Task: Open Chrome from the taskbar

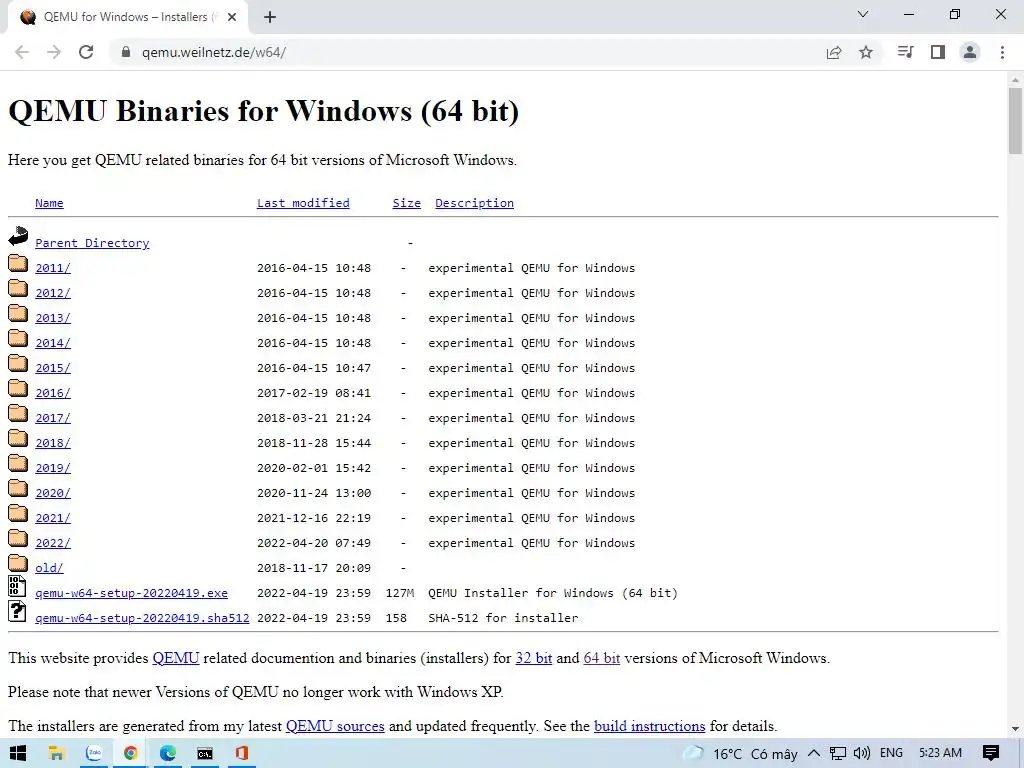Action: [x=131, y=753]
